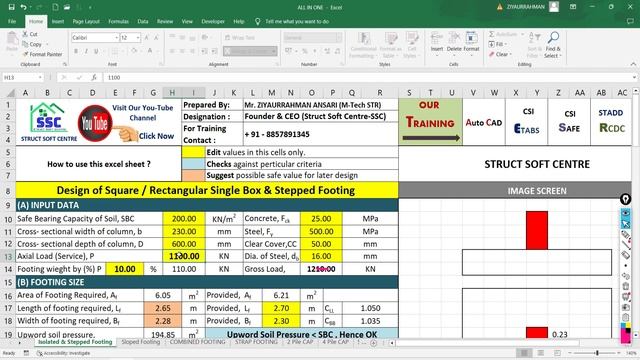The height and width of the screenshot is (360, 640).
Task: Switch to Page Break Preview in status bar
Action: tap(557, 353)
